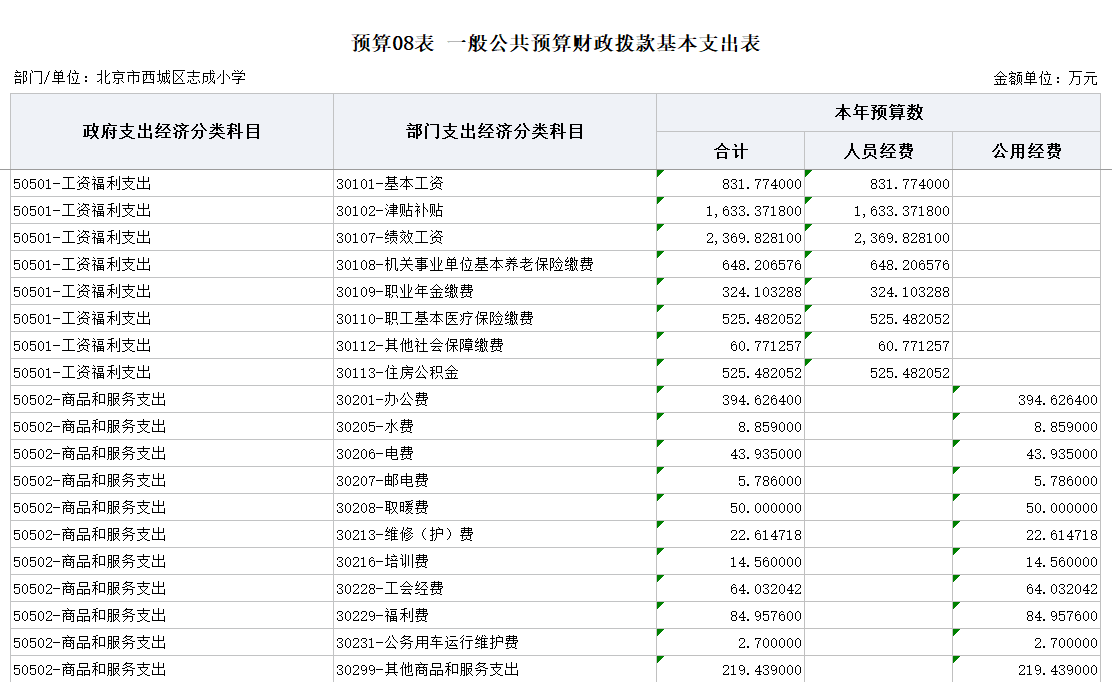1112x682 pixels.
Task: Select cell 30102-津贴补贴
Action: pos(495,211)
